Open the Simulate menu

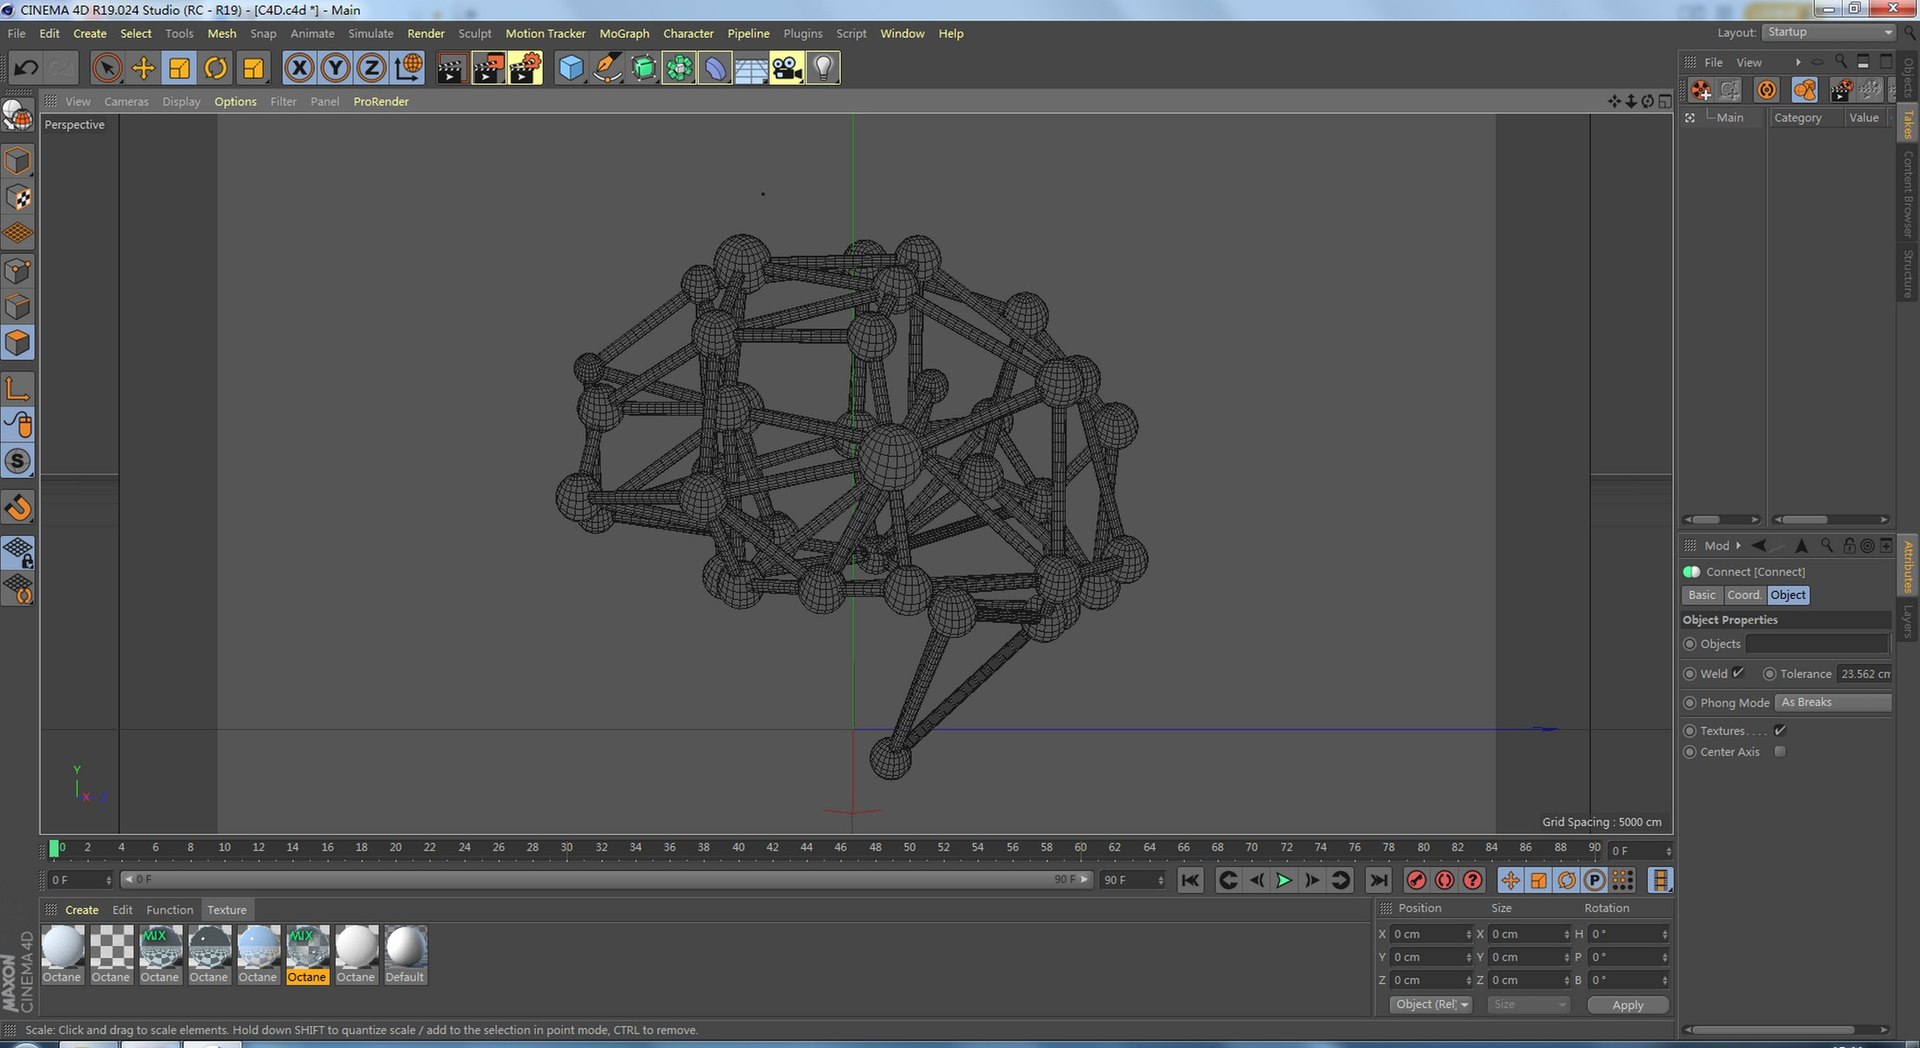[370, 33]
